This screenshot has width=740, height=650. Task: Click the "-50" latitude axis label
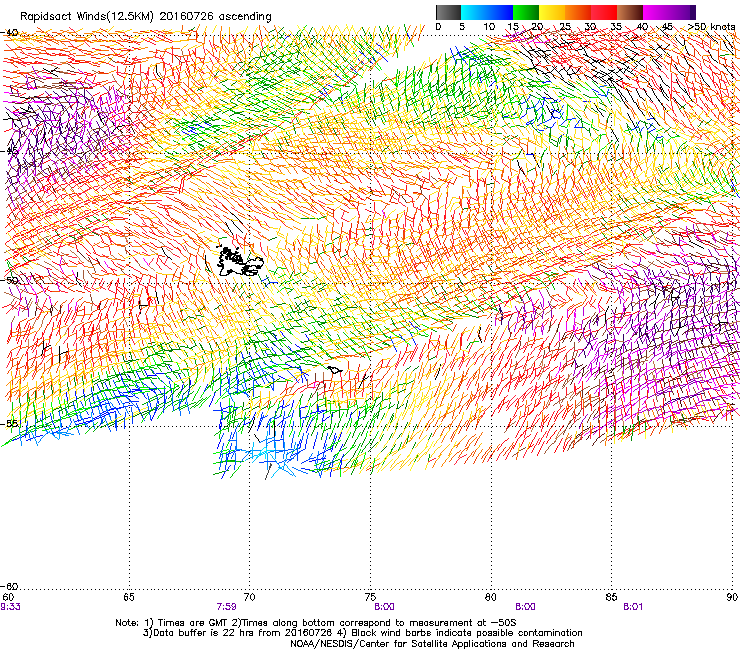point(10,280)
